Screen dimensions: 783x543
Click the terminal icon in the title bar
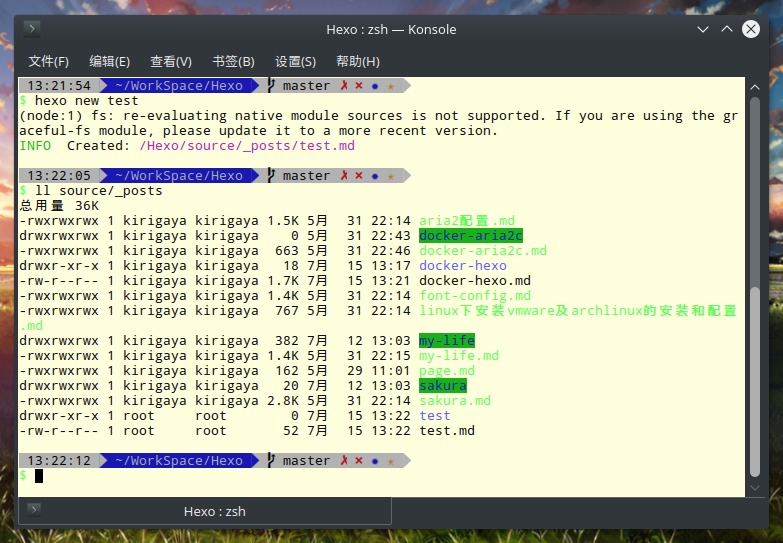click(x=32, y=29)
